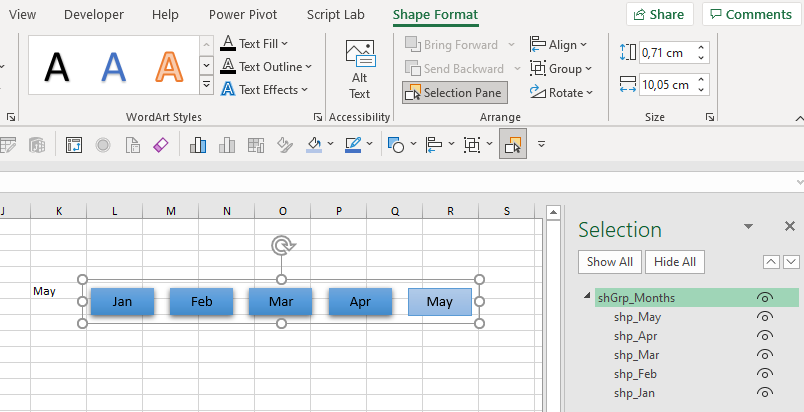
Task: Switch to Power Pivot tab
Action: 243,14
